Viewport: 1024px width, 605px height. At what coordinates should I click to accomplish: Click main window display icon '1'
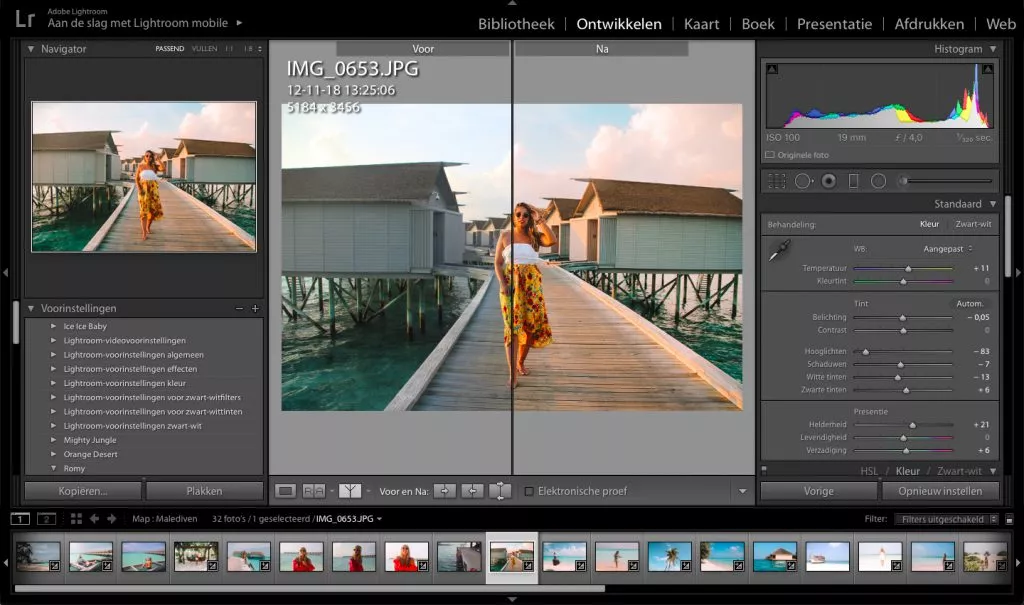tap(20, 519)
